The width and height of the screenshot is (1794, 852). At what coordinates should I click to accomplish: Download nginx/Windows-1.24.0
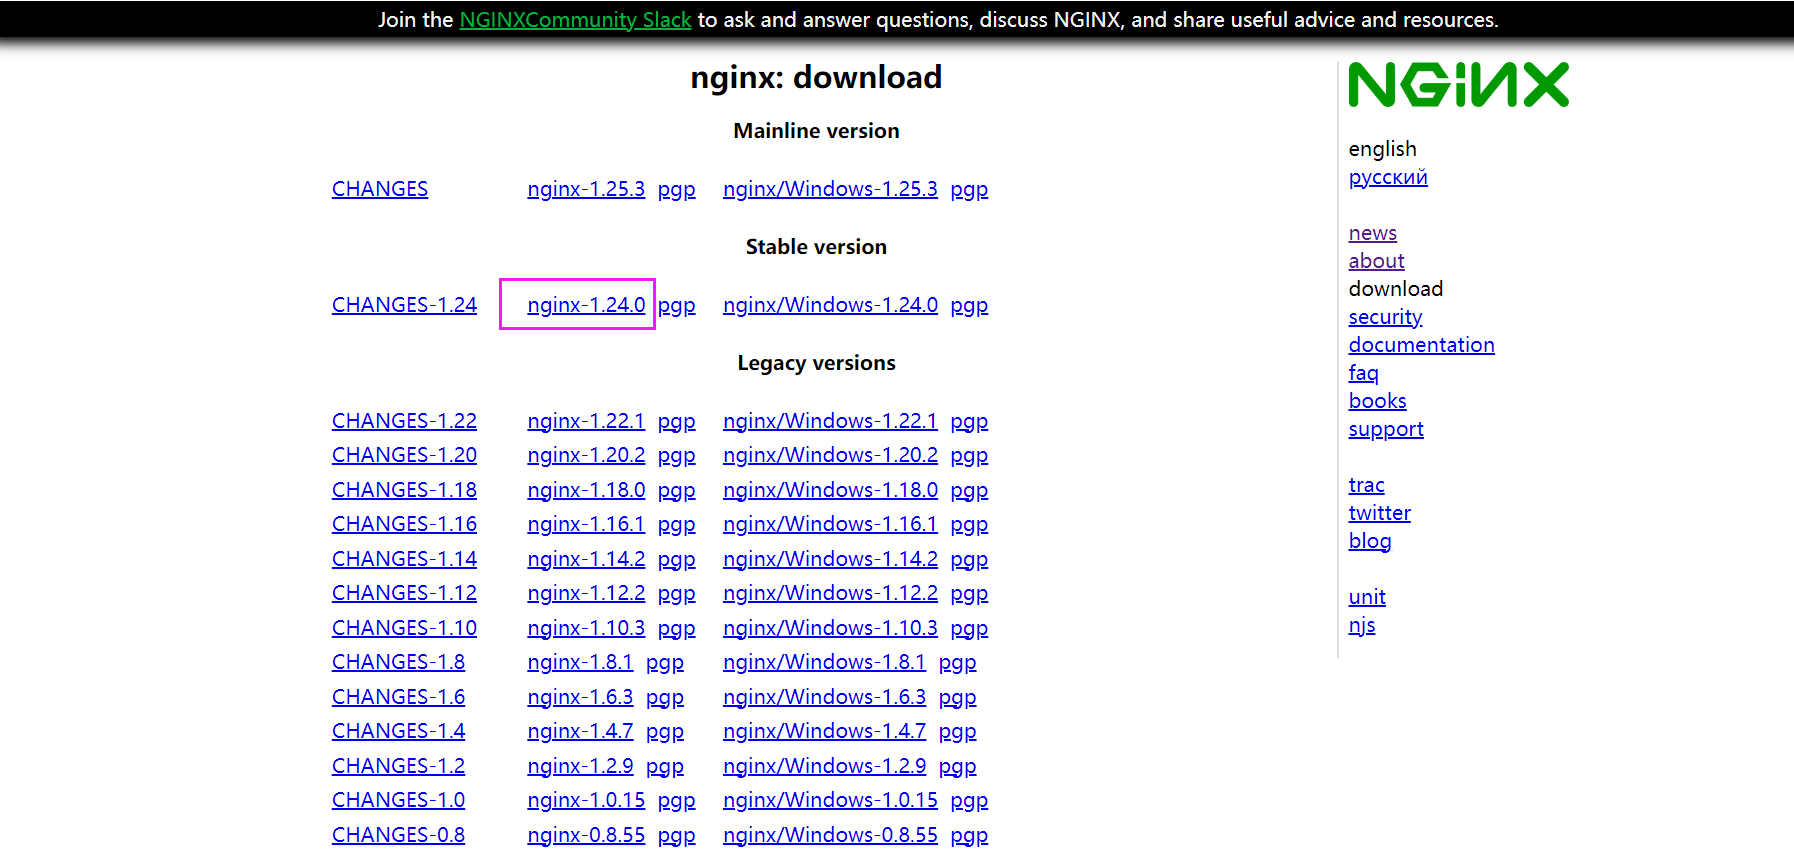830,305
